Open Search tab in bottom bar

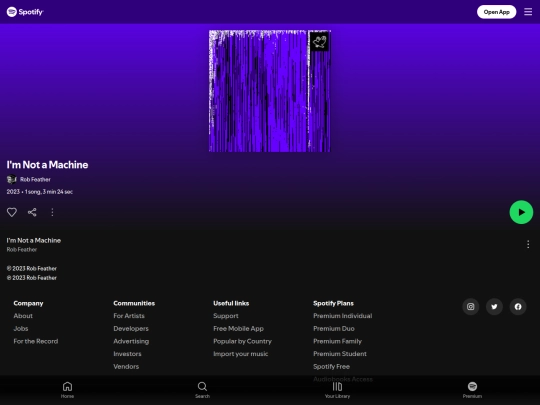[x=202, y=390]
